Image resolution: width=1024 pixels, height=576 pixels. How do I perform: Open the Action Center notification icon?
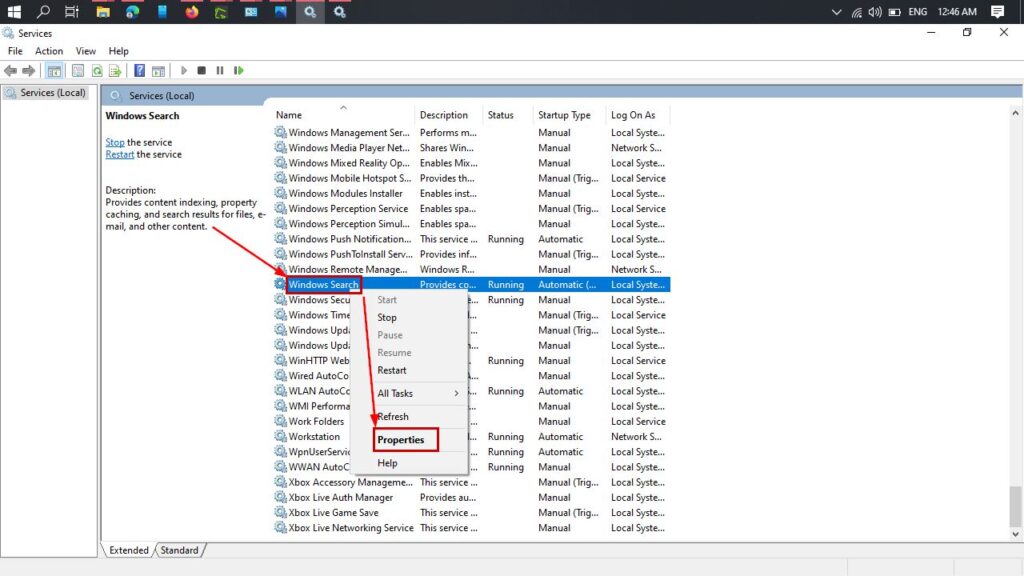998,12
